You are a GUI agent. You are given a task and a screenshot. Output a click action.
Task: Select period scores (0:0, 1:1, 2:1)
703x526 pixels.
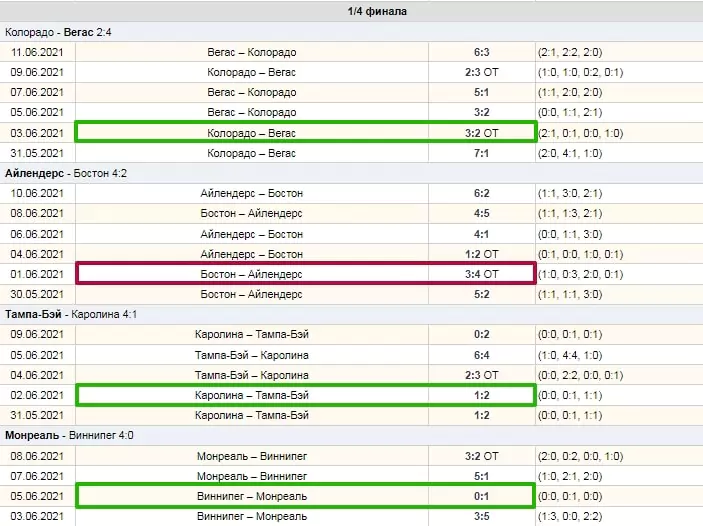pos(570,112)
